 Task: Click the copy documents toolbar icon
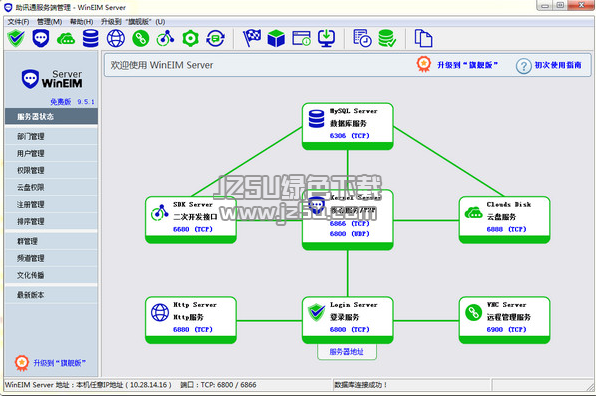pyautogui.click(x=423, y=38)
